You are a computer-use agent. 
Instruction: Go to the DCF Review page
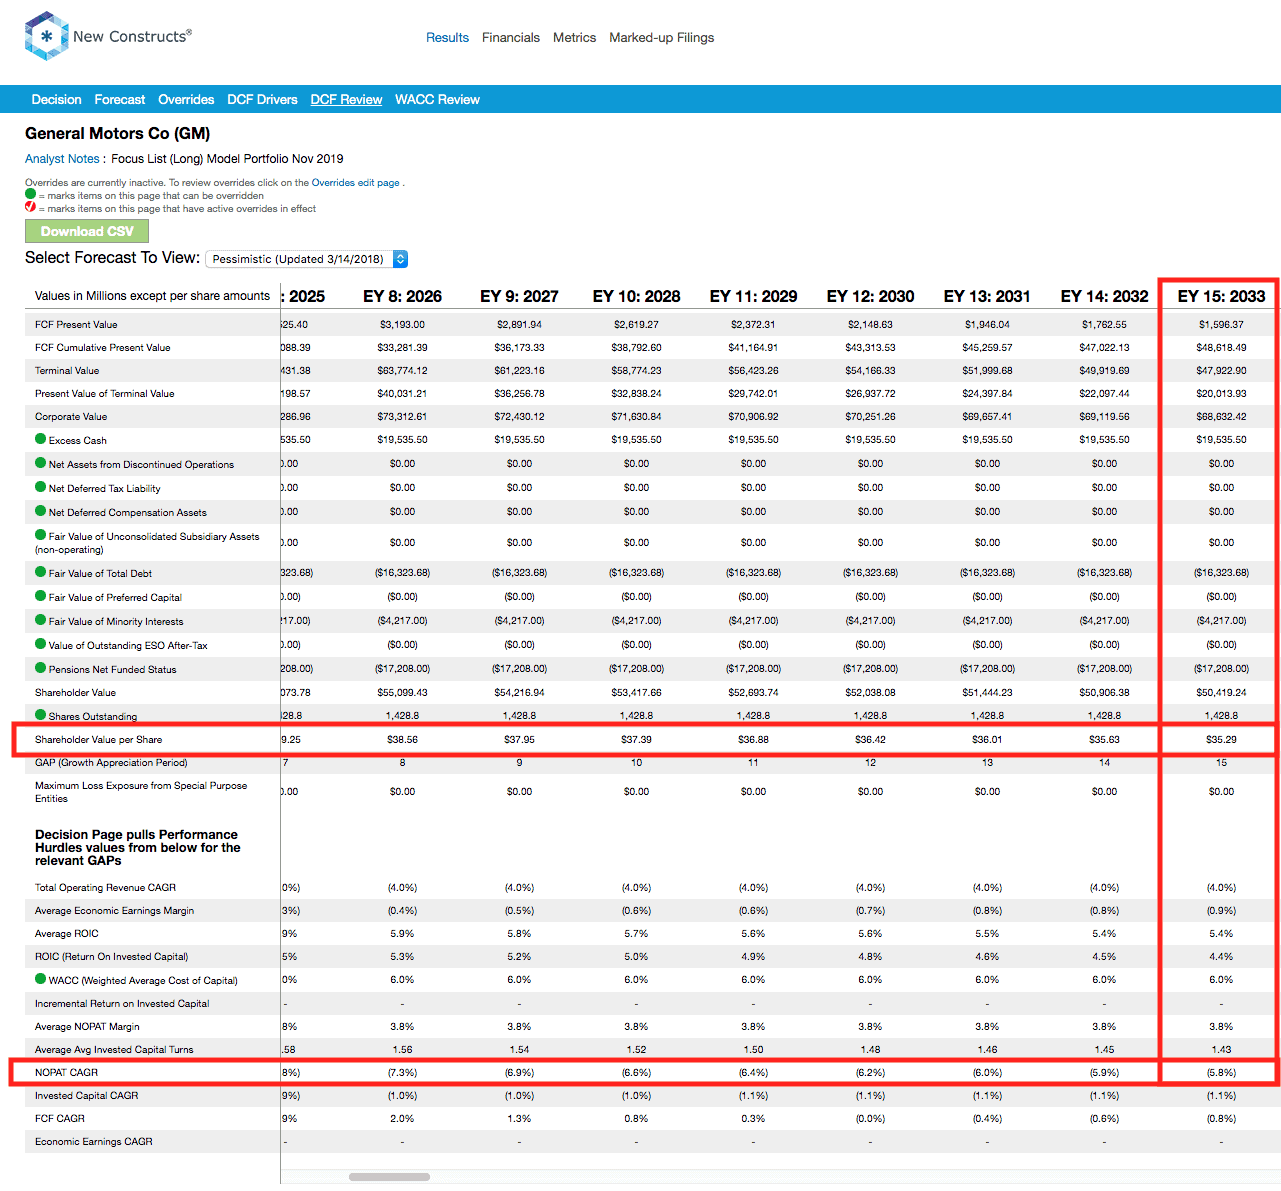click(346, 99)
